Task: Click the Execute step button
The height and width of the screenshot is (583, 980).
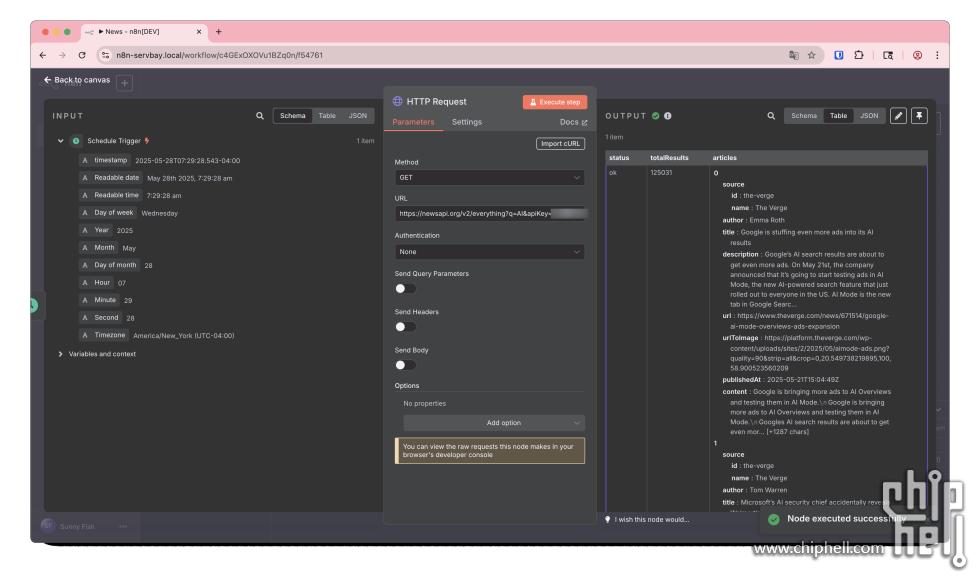Action: click(554, 102)
